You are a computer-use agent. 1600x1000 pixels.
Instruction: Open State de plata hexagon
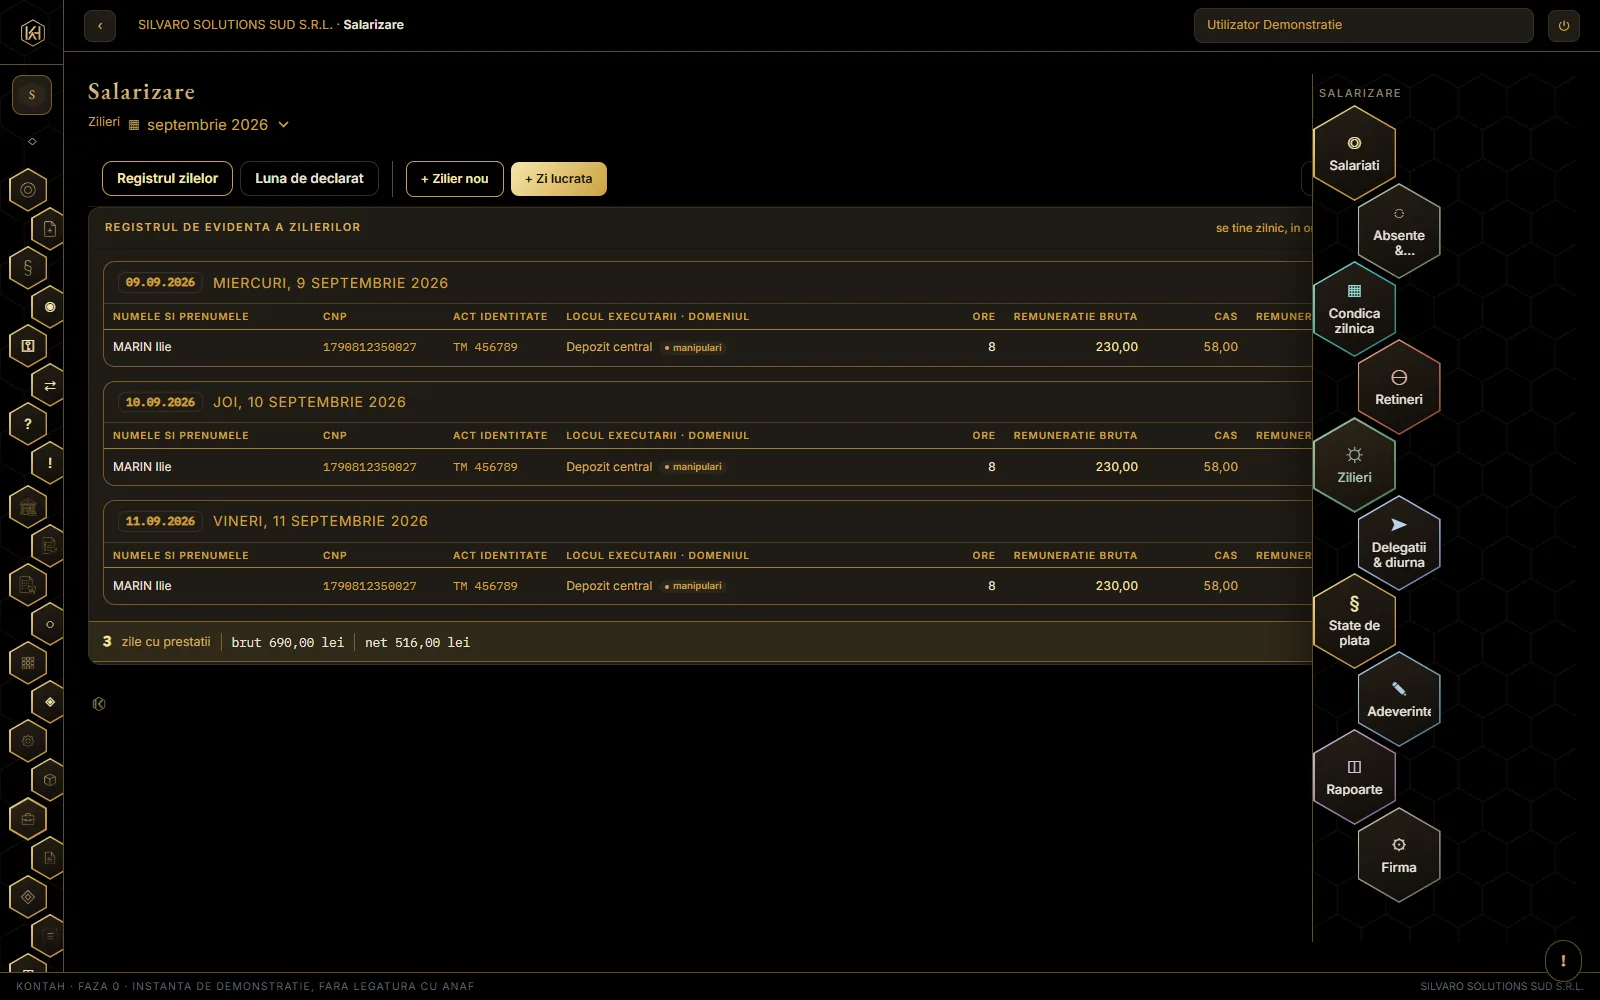(x=1354, y=622)
